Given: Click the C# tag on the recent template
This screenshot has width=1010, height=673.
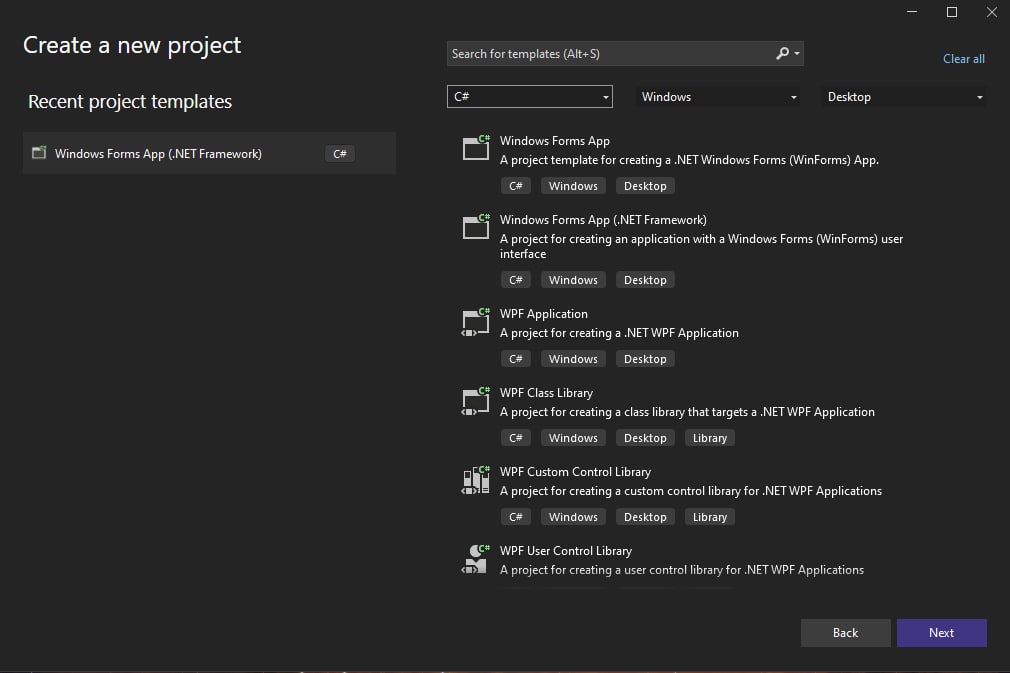Looking at the screenshot, I should (339, 154).
